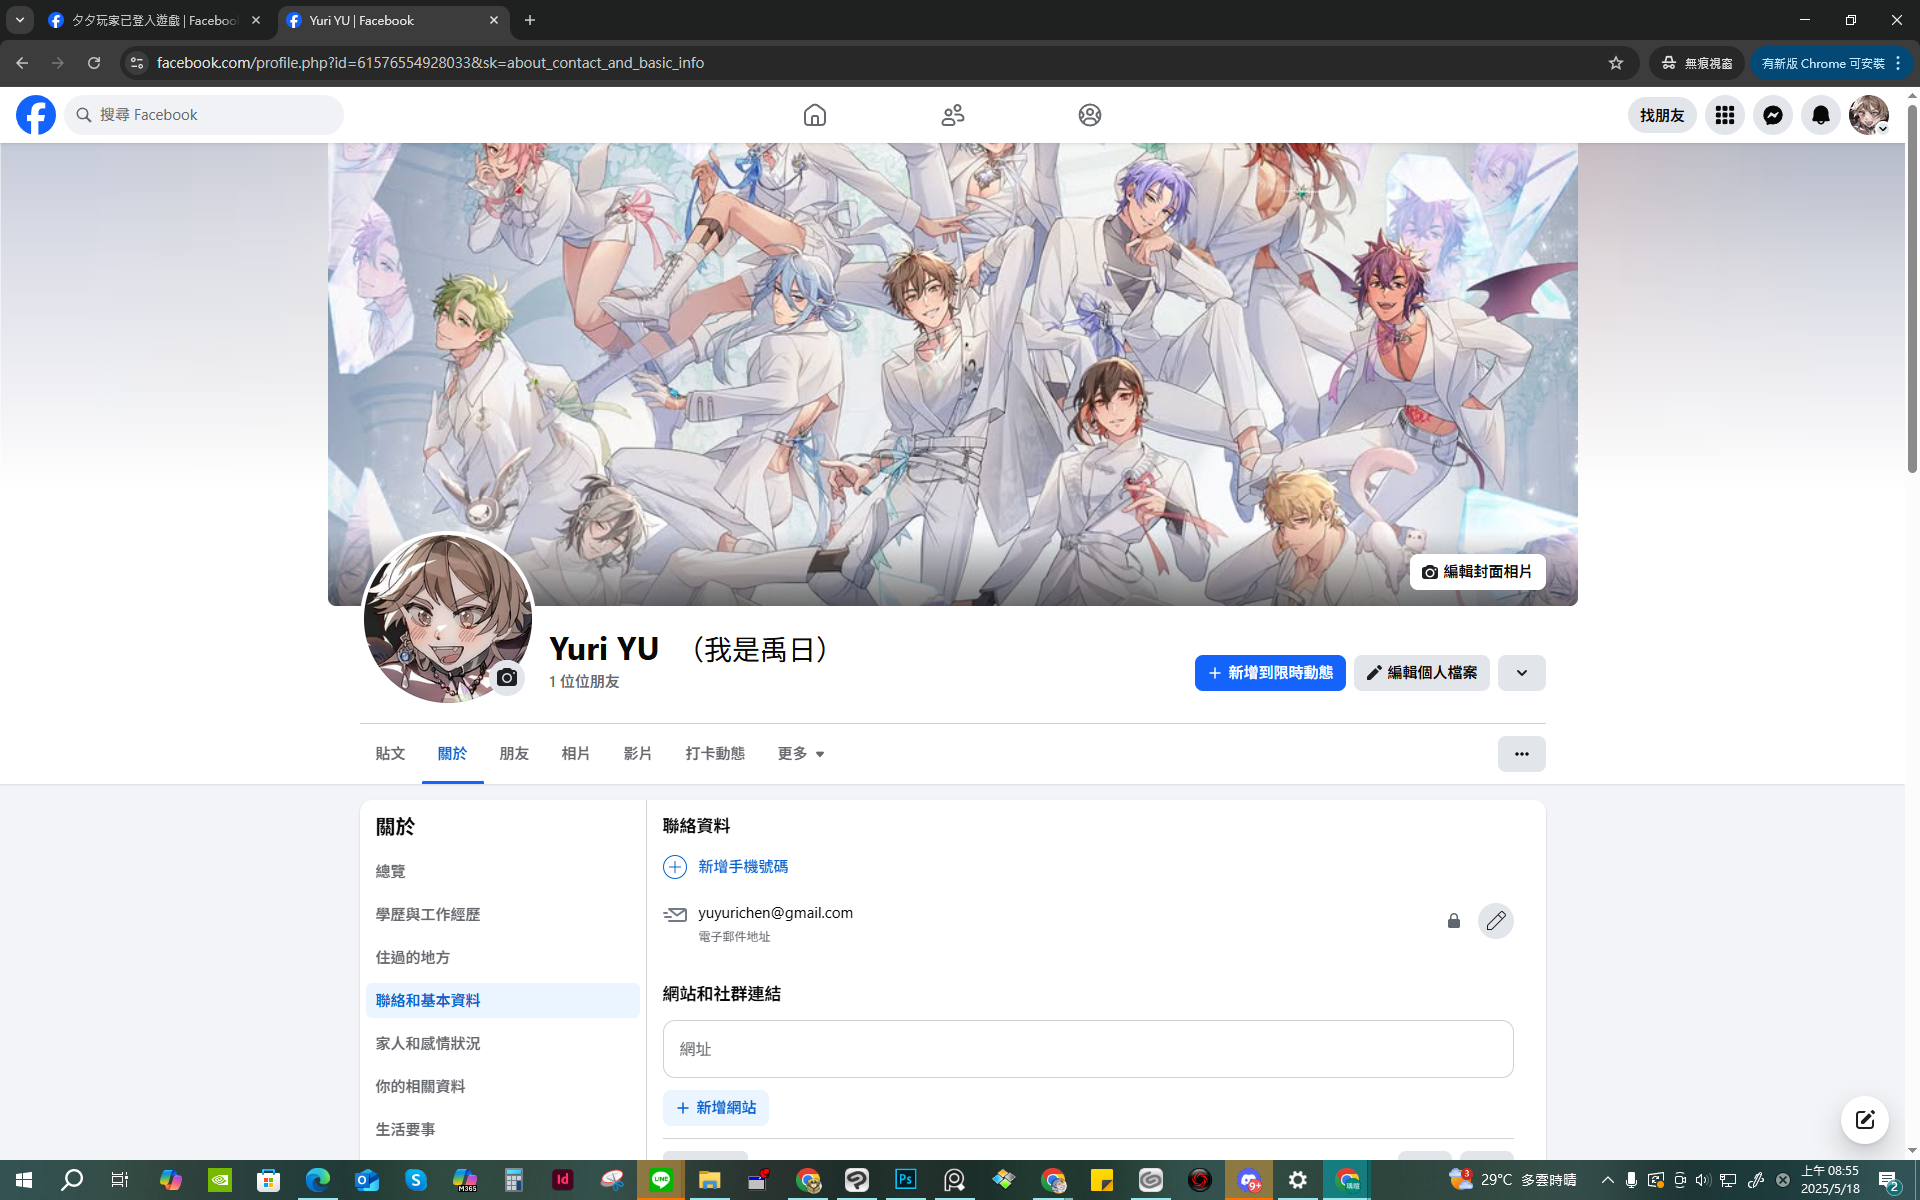
Task: Click the profile picture thumbnail
Action: click(x=447, y=617)
